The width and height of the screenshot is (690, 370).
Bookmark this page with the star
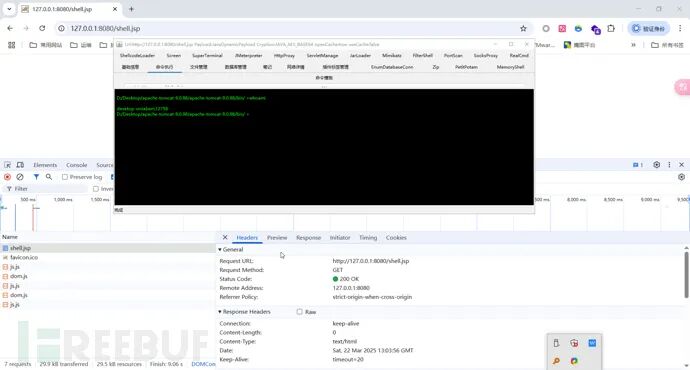point(523,28)
